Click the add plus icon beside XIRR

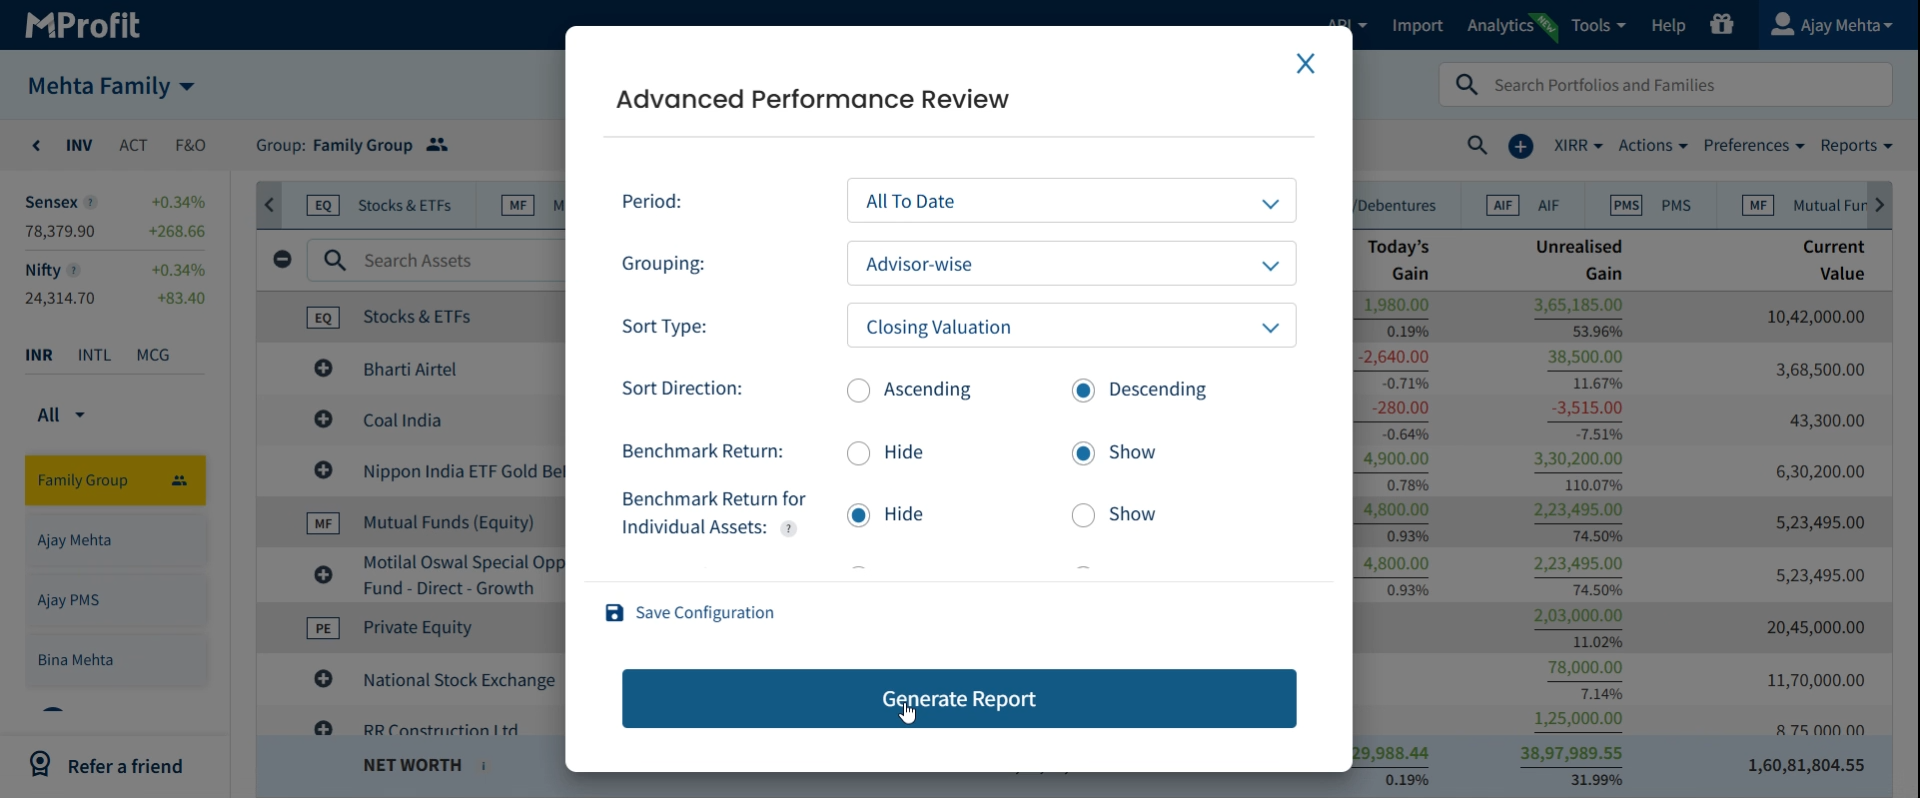pos(1520,147)
